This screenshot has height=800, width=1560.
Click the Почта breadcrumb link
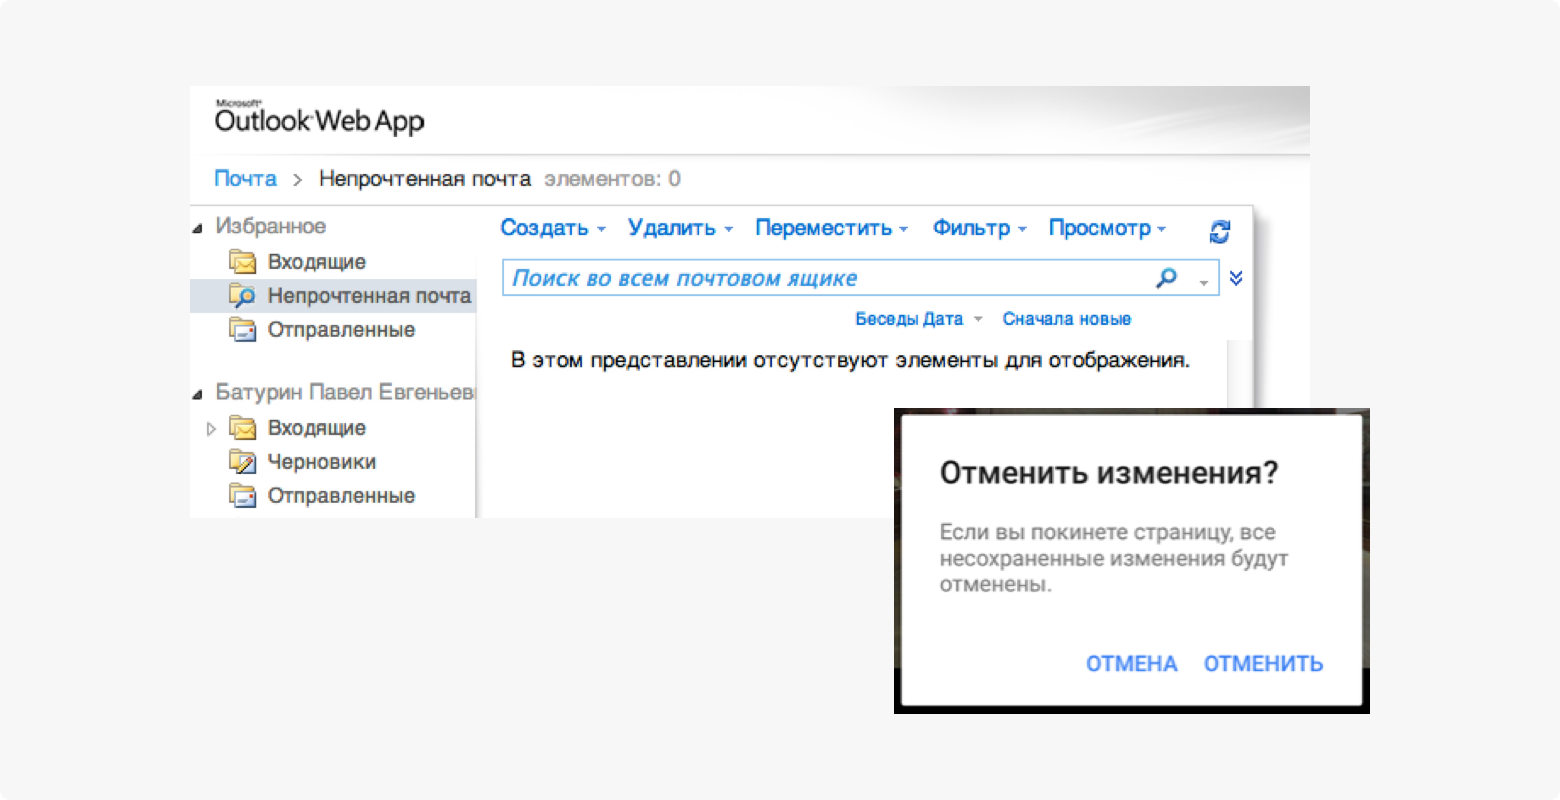(245, 178)
